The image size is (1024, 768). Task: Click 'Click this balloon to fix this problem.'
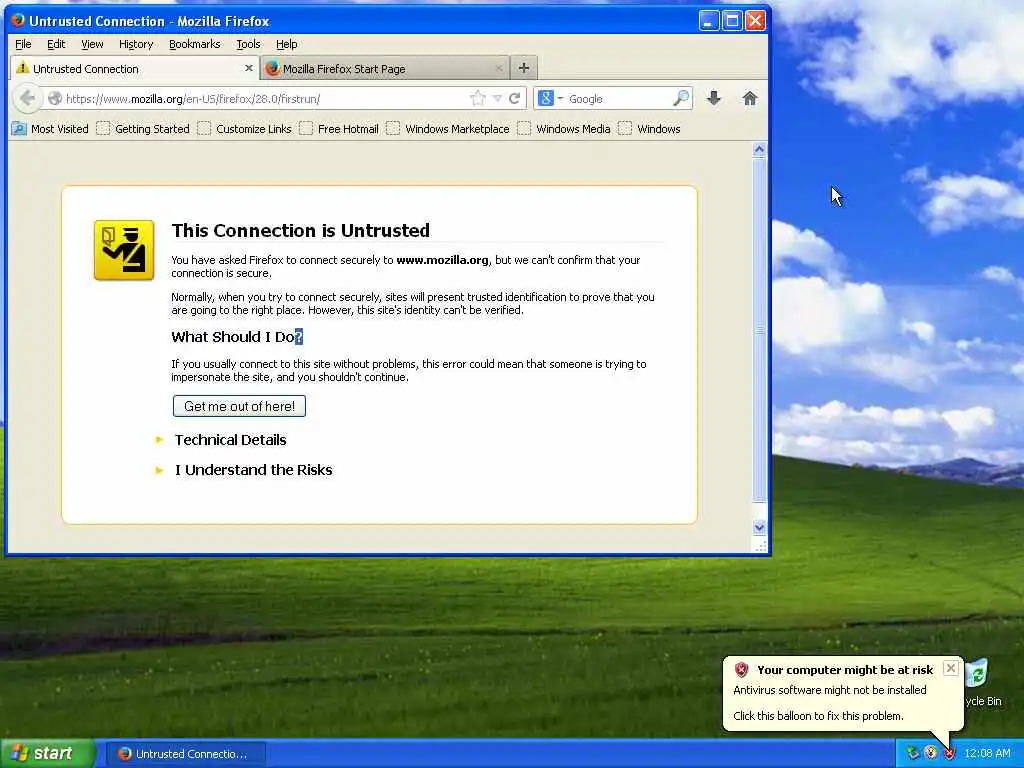818,716
